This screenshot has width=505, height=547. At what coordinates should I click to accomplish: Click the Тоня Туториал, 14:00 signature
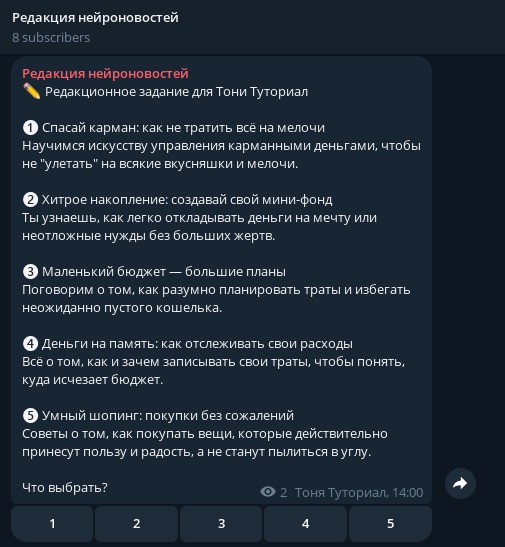click(x=359, y=493)
